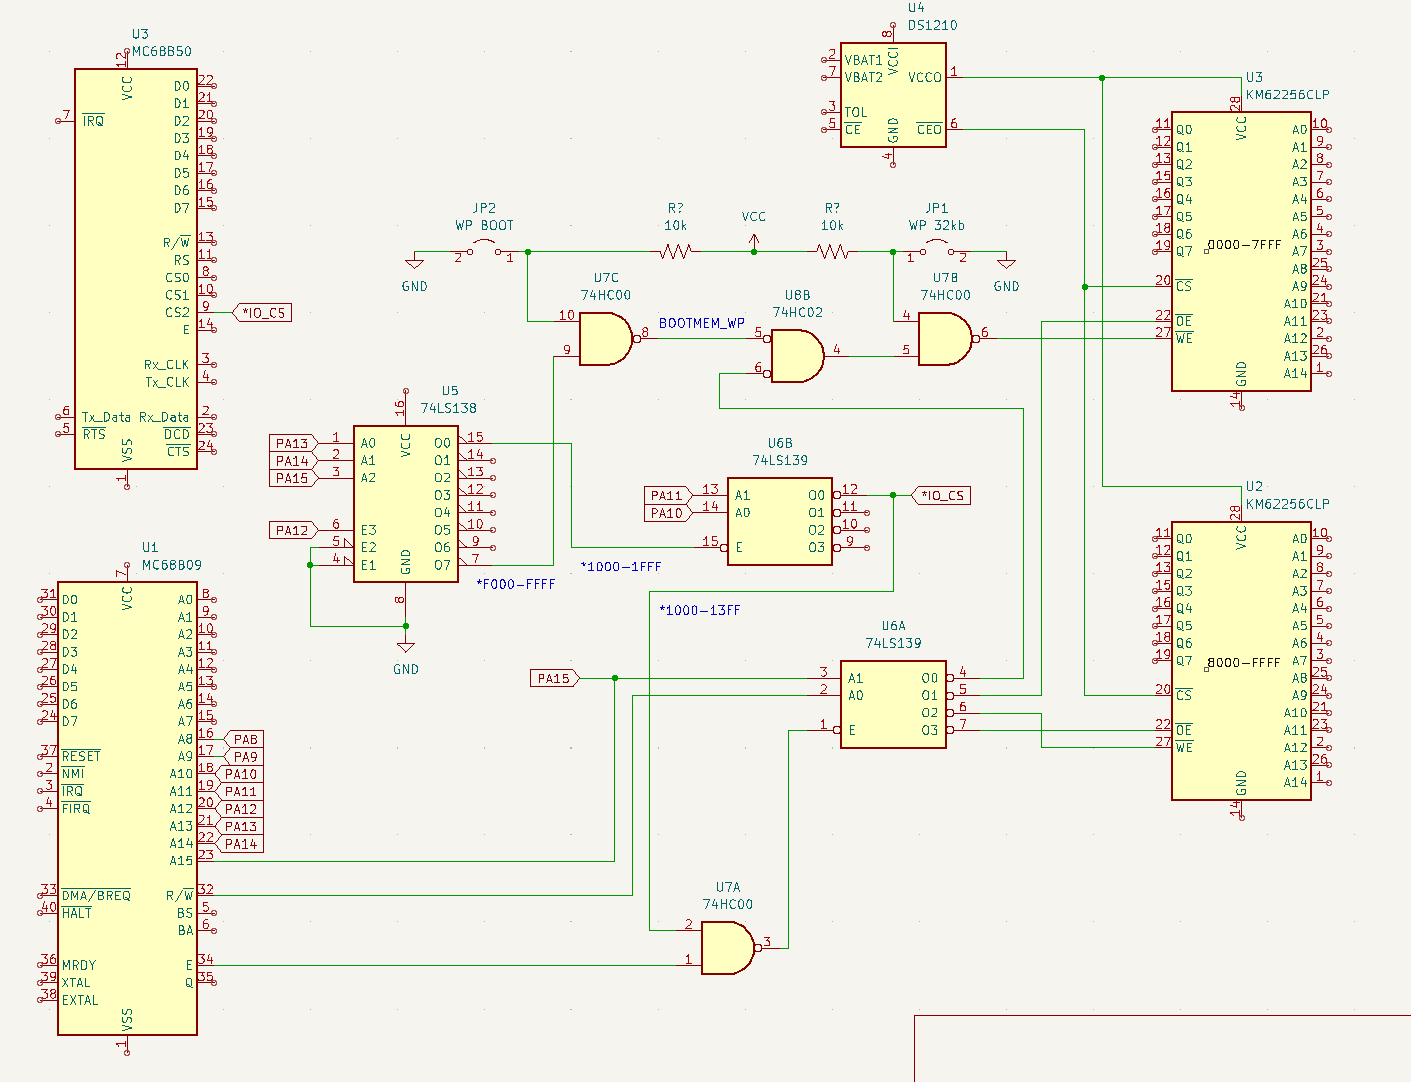Click the PA9 label on MC68B09
Viewport: 1411px width, 1082px height.
click(x=245, y=757)
